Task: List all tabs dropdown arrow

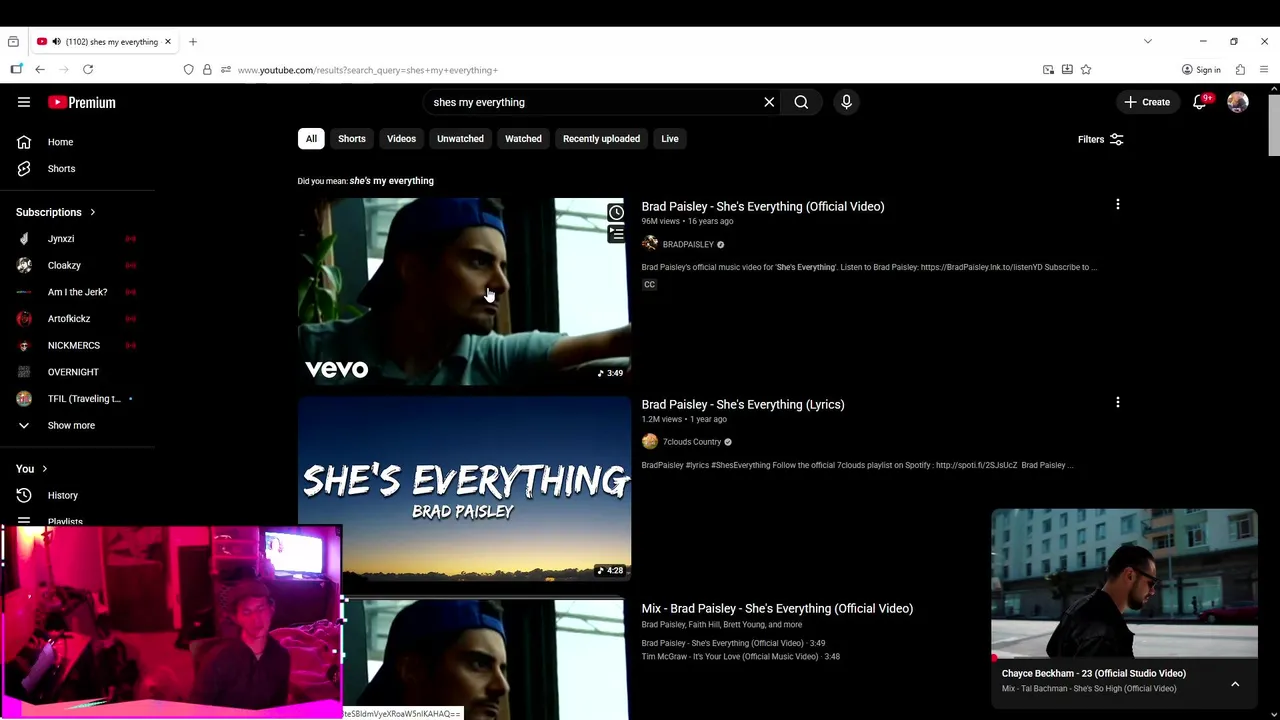Action: pyautogui.click(x=1148, y=42)
